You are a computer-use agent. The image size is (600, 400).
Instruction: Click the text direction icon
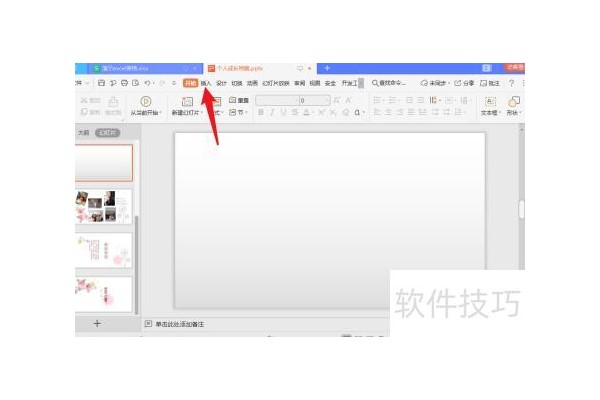pyautogui.click(x=435, y=100)
